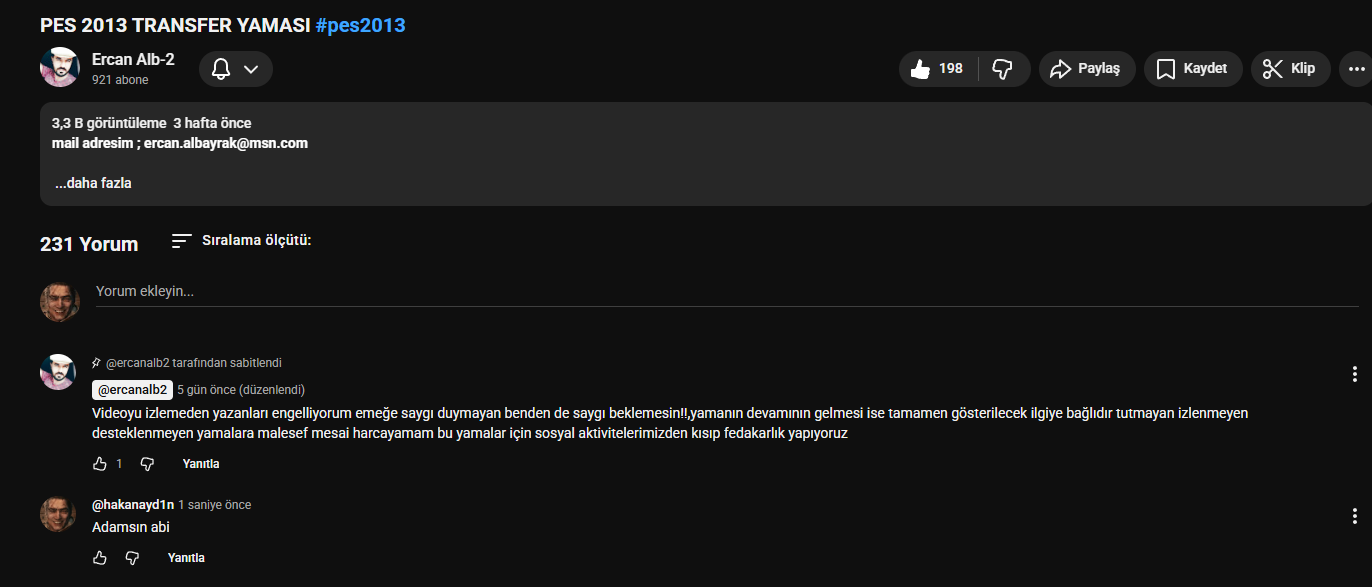Click the PES 2013 TRANSFER YAMASI title

175,25
